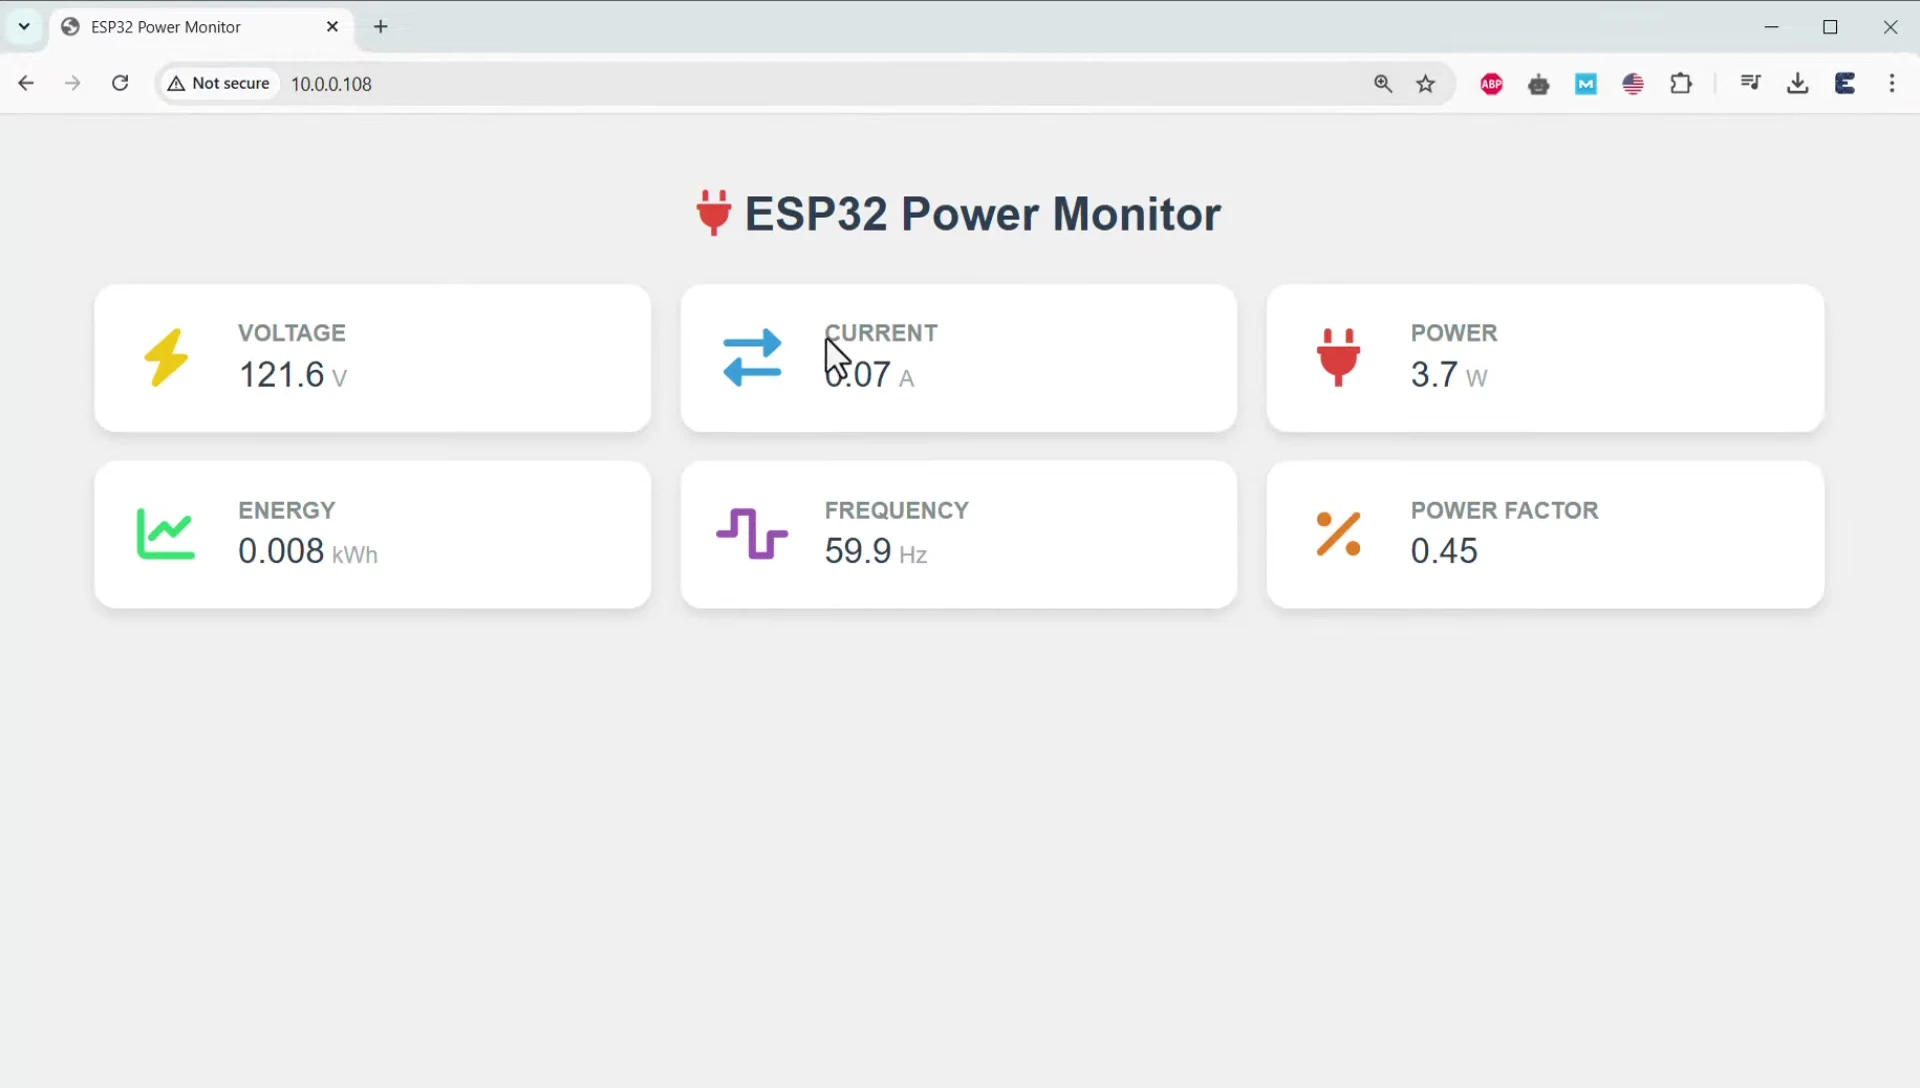The image size is (1920, 1088).
Task: Open the browser profile avatar
Action: (x=1845, y=83)
